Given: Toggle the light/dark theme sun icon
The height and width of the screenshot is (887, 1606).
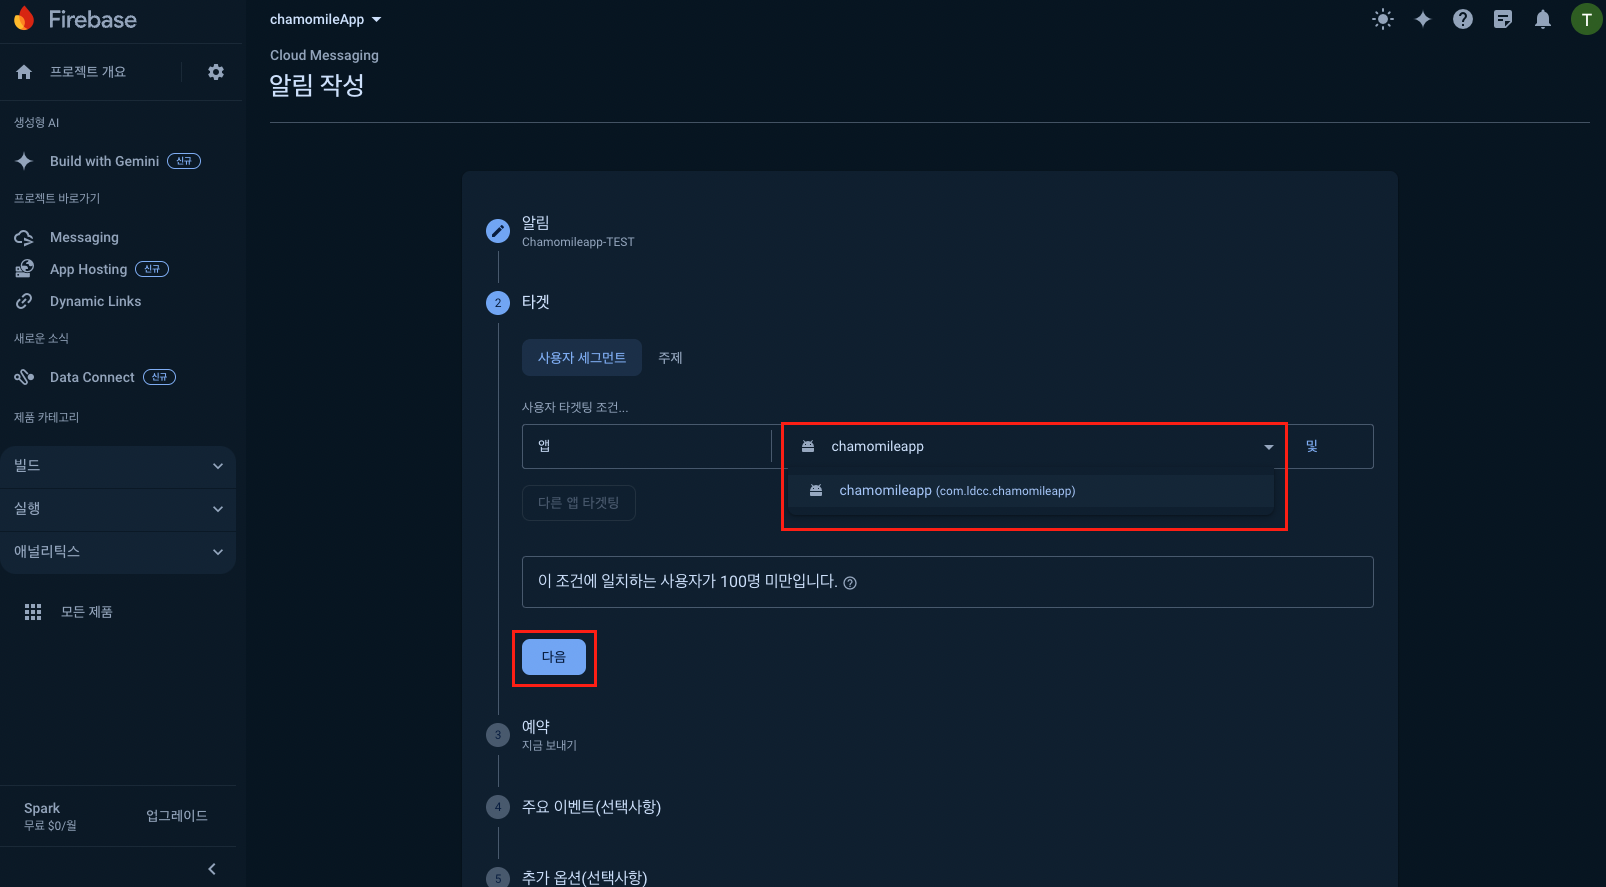Looking at the screenshot, I should tap(1383, 19).
